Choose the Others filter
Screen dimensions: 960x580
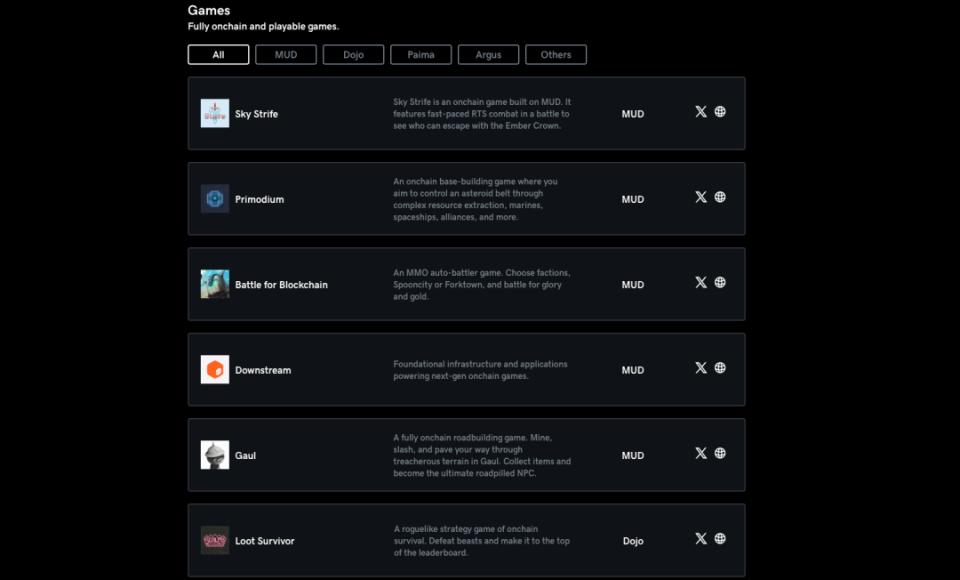point(556,55)
